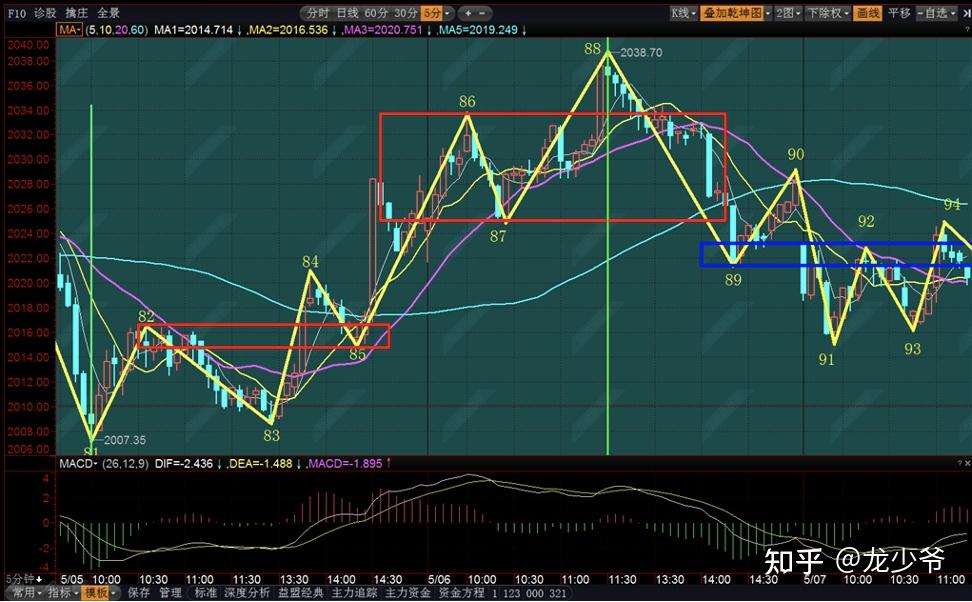This screenshot has height=602, width=972.
Task: Click 保存 to save template
Action: tap(138, 593)
